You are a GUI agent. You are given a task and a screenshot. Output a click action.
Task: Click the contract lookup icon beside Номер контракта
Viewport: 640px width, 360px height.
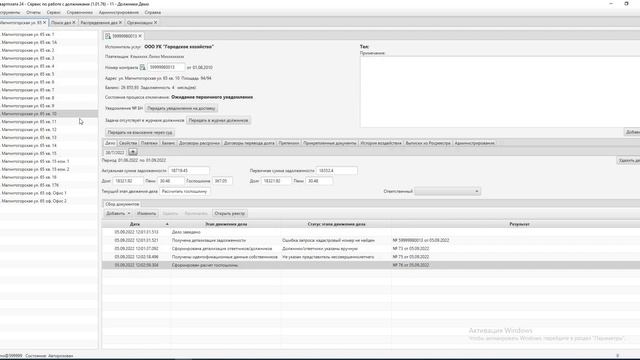(x=142, y=67)
